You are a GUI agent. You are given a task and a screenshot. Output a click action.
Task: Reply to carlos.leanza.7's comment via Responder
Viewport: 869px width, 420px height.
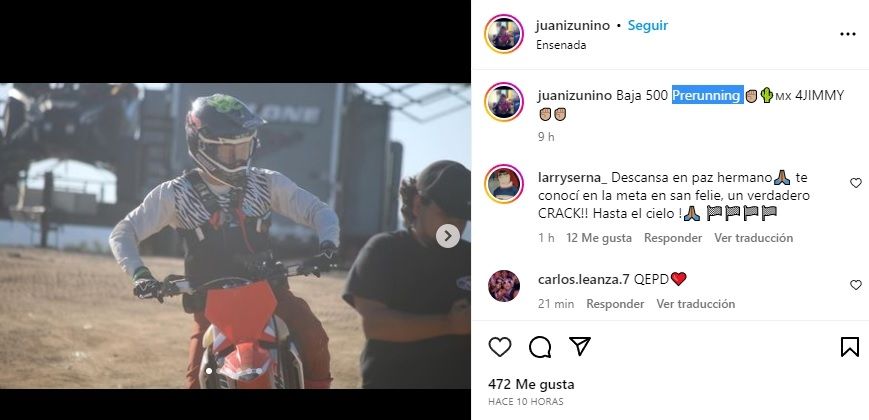click(615, 304)
